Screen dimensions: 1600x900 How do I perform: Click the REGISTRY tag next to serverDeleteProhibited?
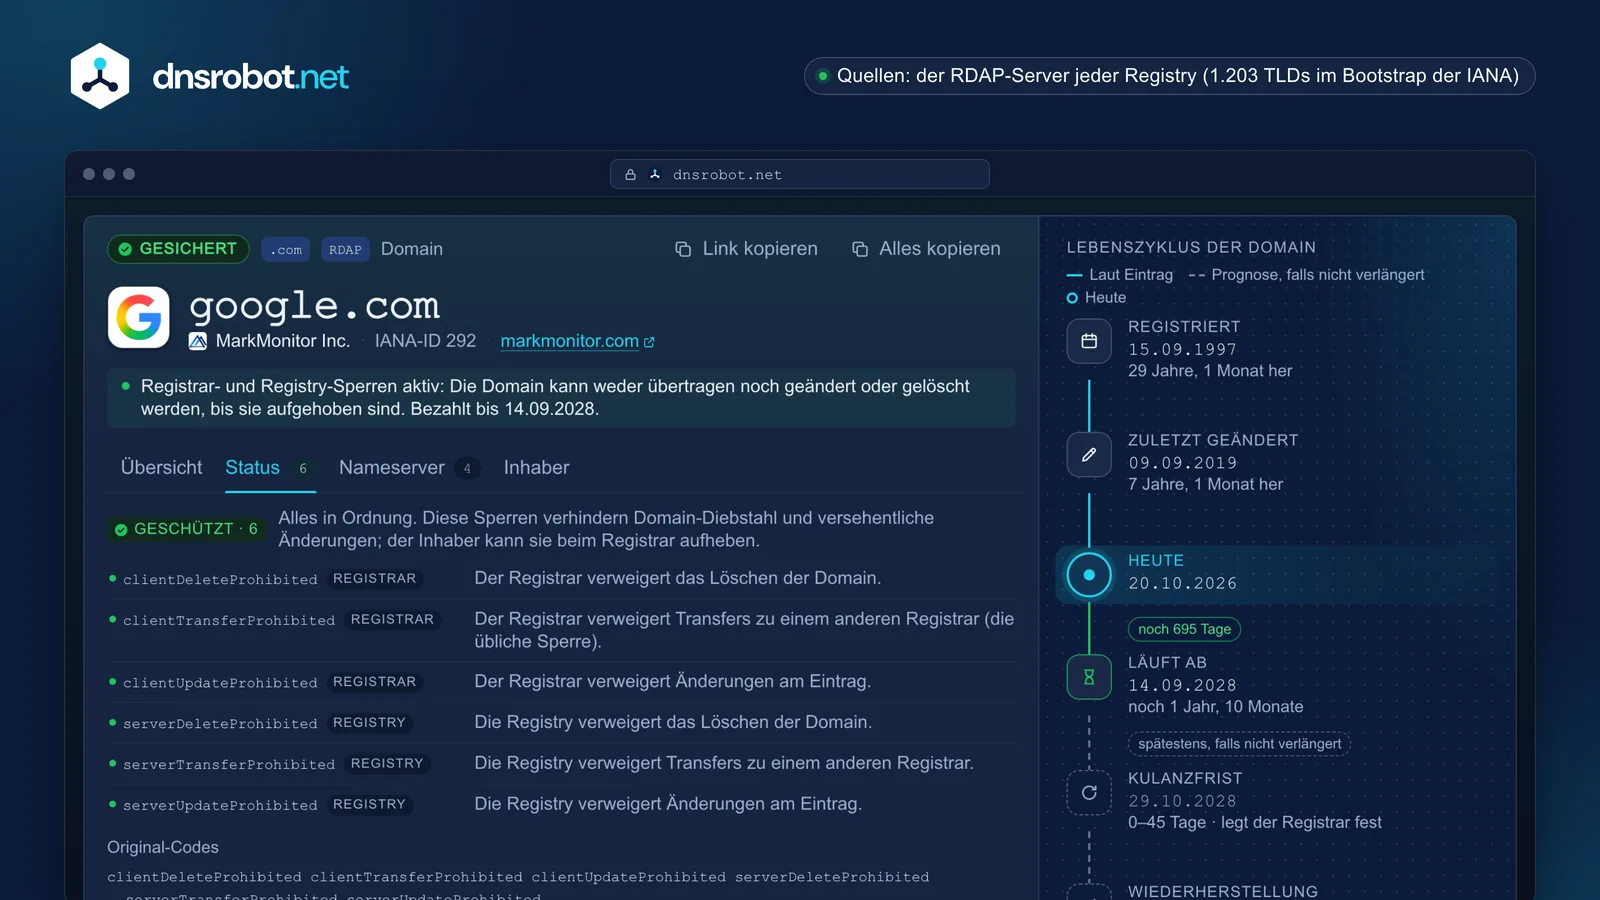(x=369, y=723)
